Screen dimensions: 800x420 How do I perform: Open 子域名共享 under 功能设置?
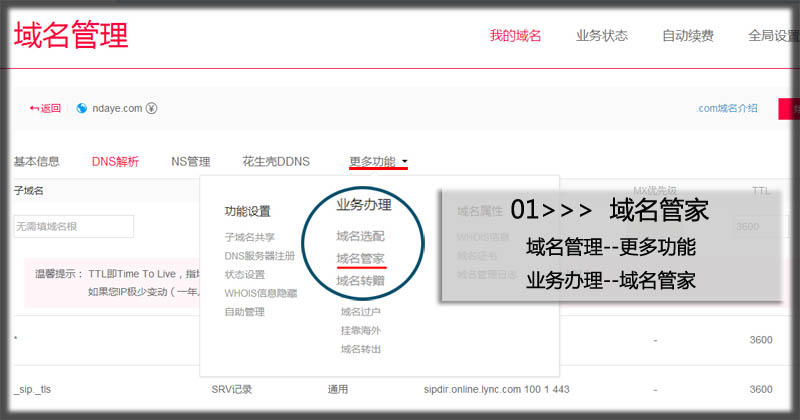click(250, 237)
